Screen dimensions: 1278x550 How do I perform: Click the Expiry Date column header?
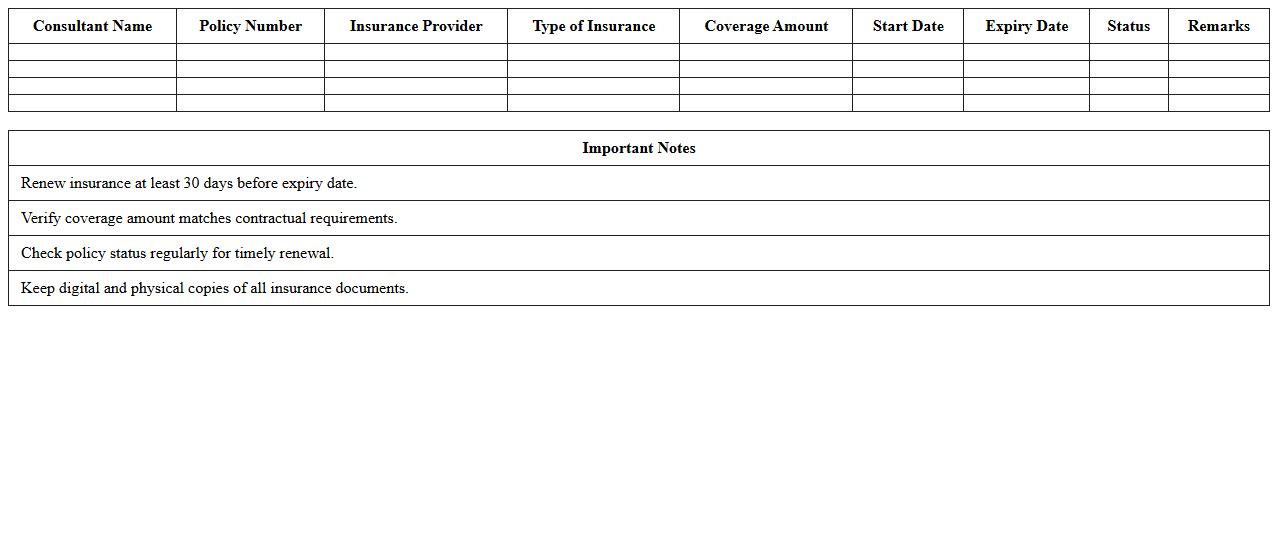pos(1026,26)
